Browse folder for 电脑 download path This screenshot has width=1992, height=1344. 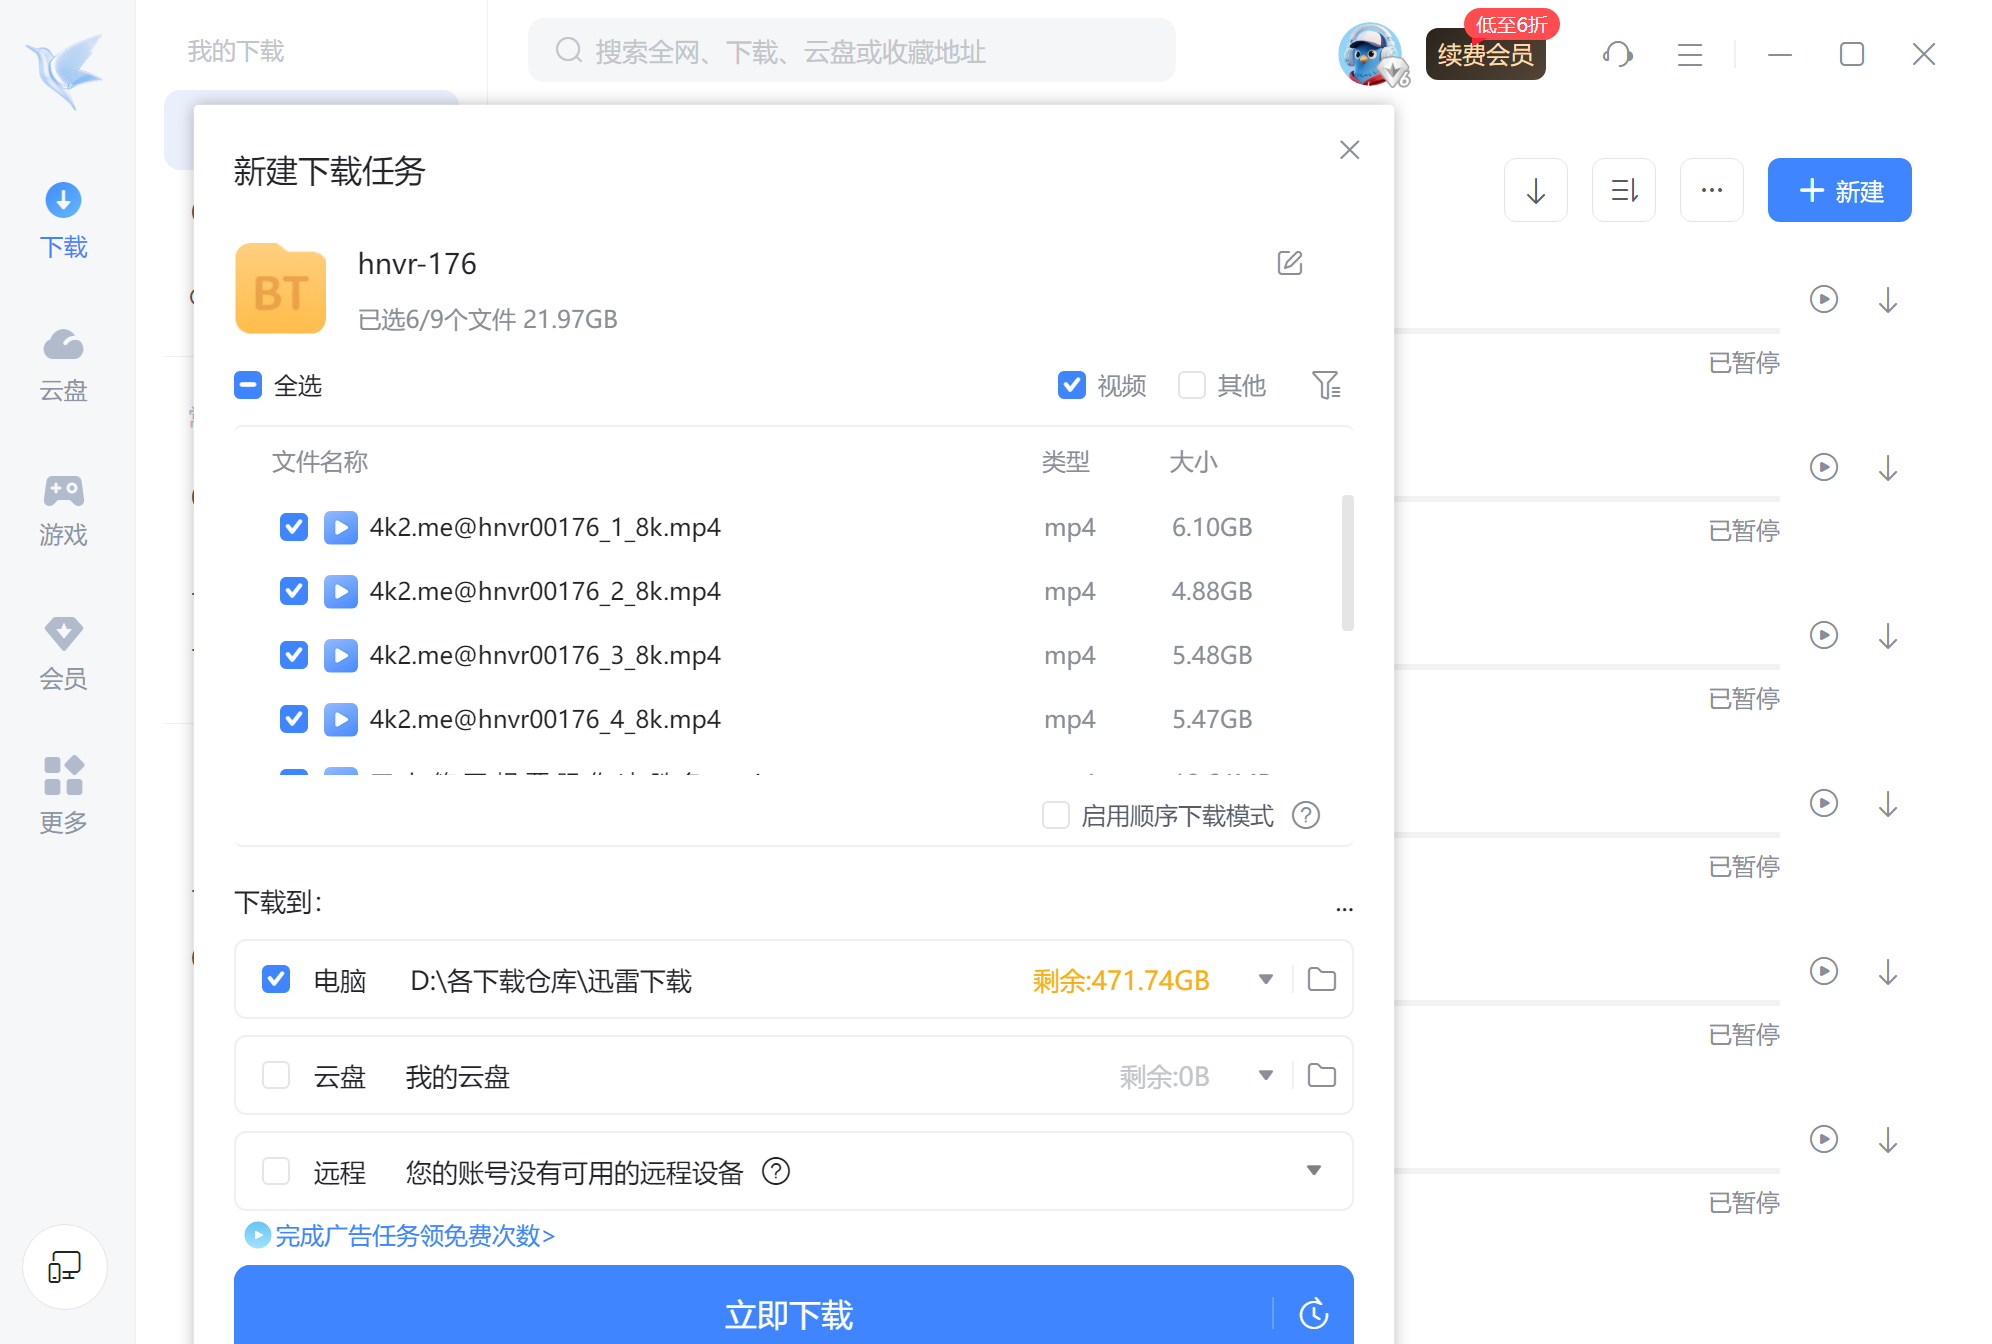tap(1322, 979)
